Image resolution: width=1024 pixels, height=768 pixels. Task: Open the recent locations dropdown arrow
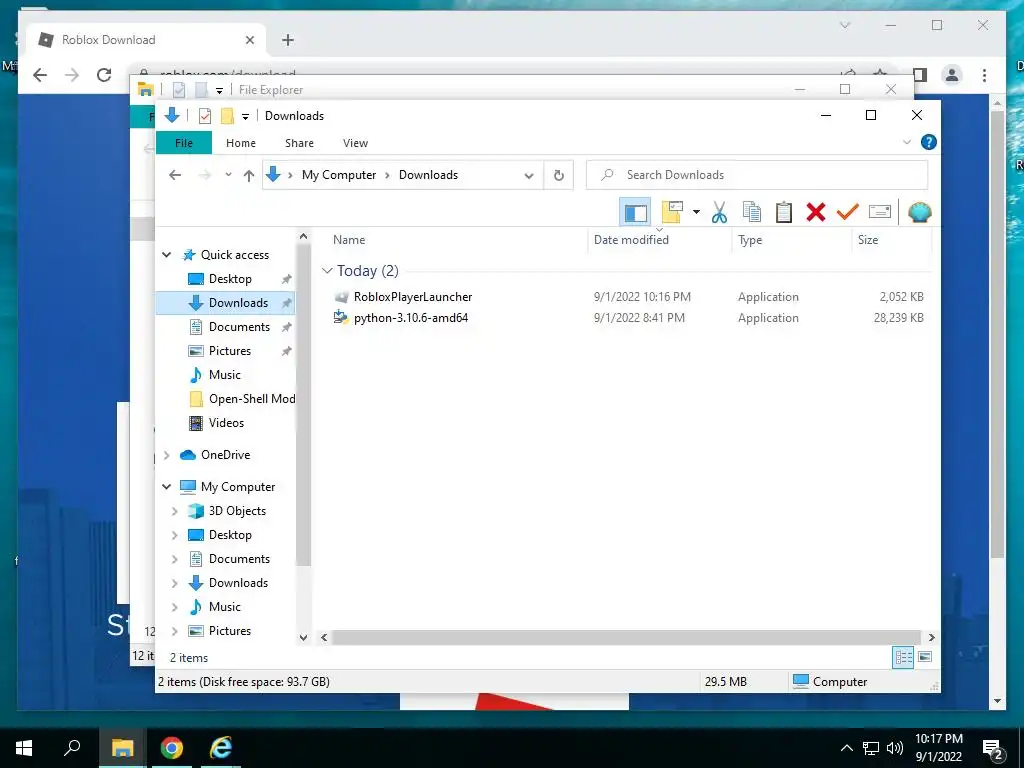pyautogui.click(x=228, y=175)
